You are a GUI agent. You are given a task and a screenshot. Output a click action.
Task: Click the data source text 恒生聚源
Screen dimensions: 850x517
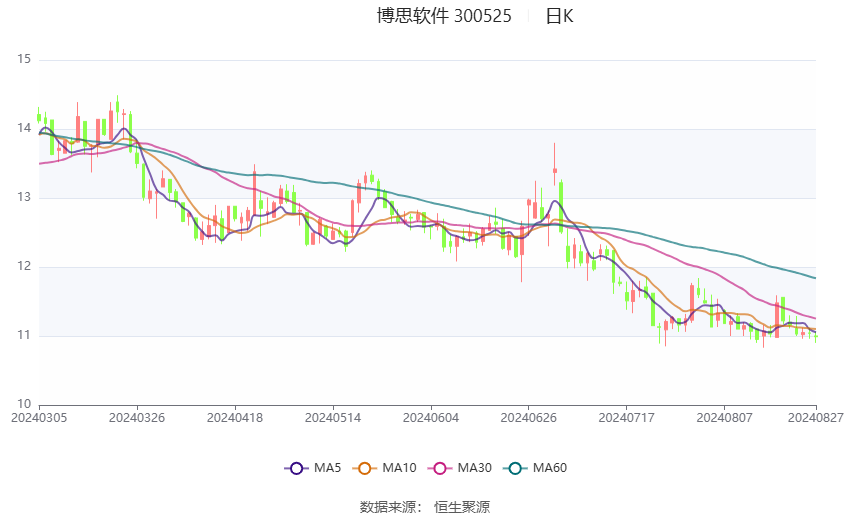click(x=462, y=507)
